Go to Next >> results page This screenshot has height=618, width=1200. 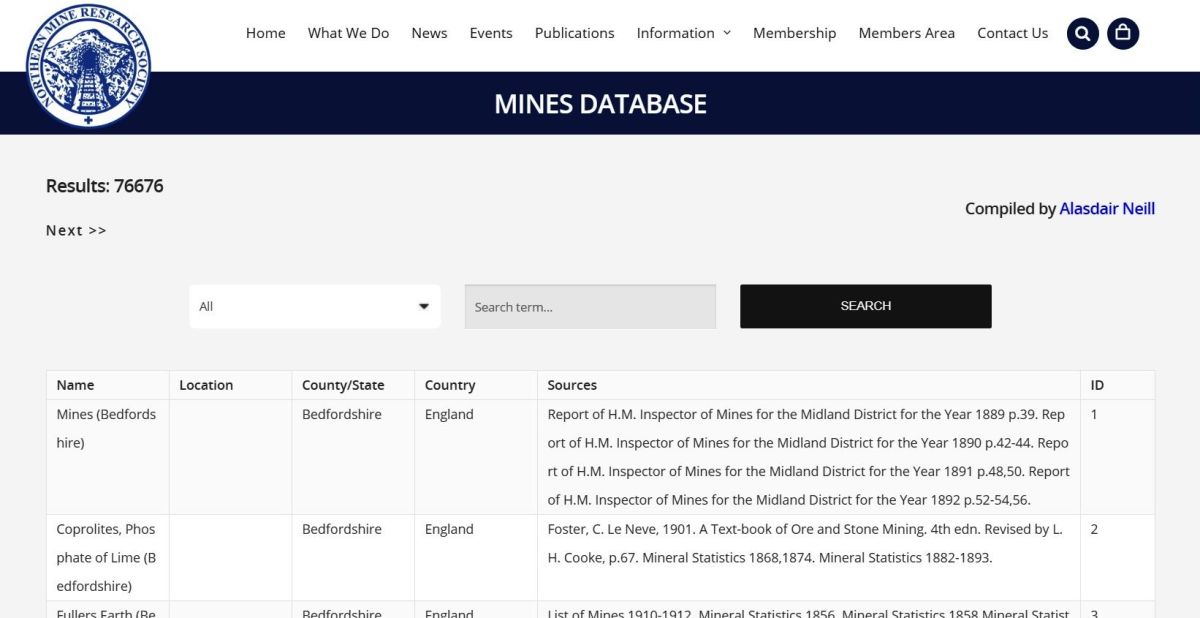click(x=76, y=231)
